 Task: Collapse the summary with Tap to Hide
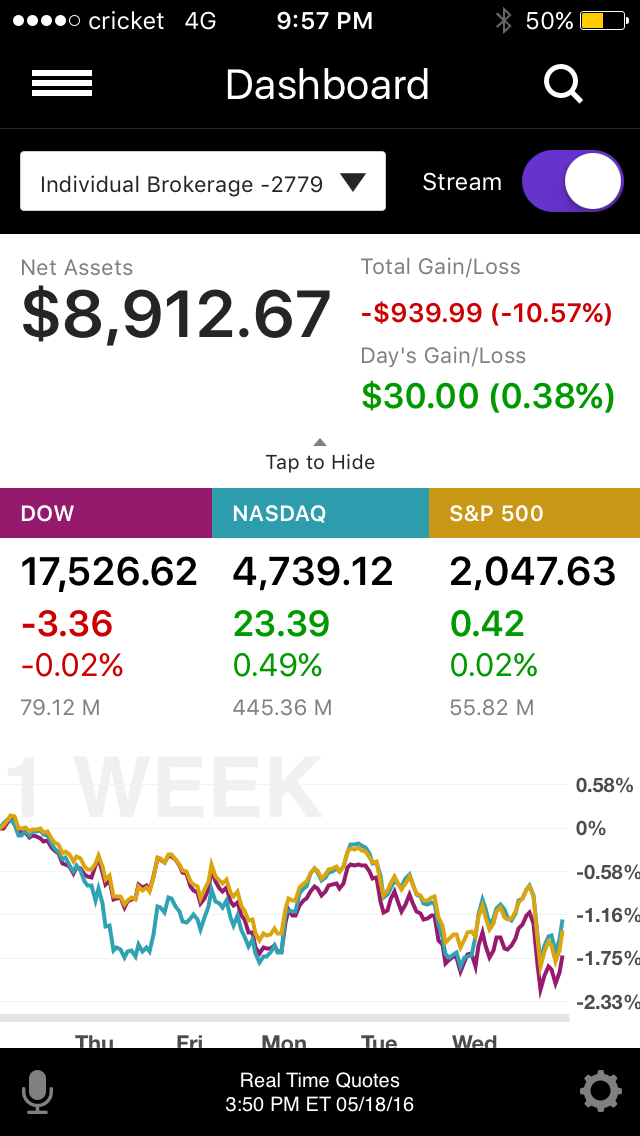[x=320, y=457]
